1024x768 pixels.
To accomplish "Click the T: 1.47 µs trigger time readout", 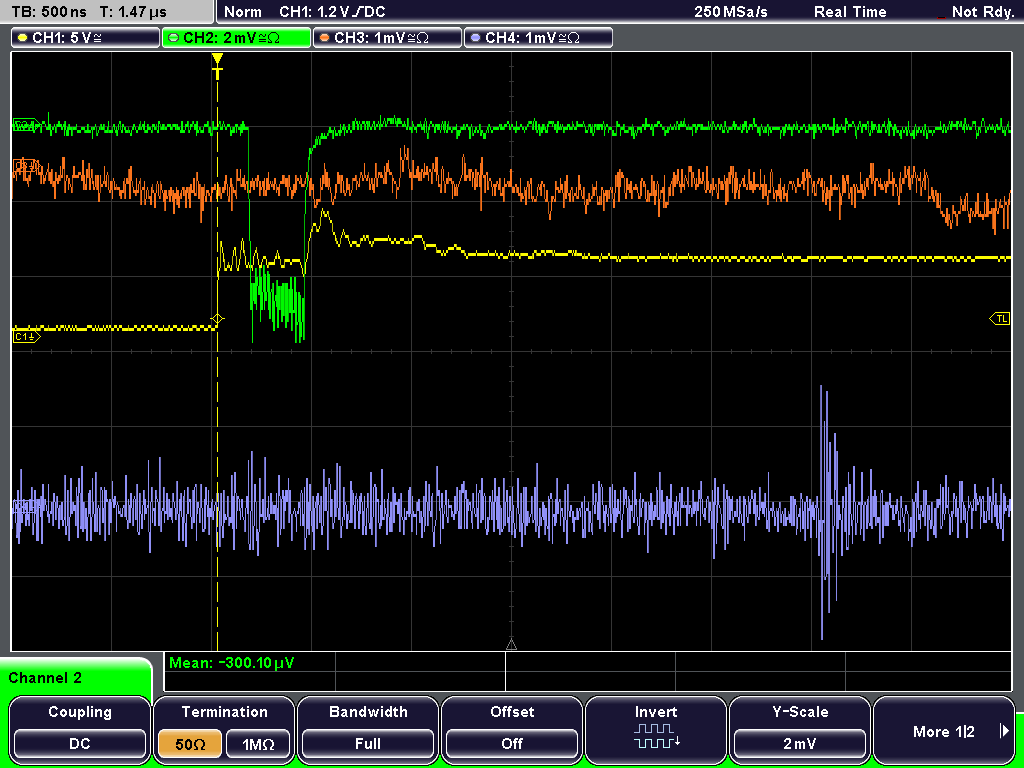I will pyautogui.click(x=133, y=12).
